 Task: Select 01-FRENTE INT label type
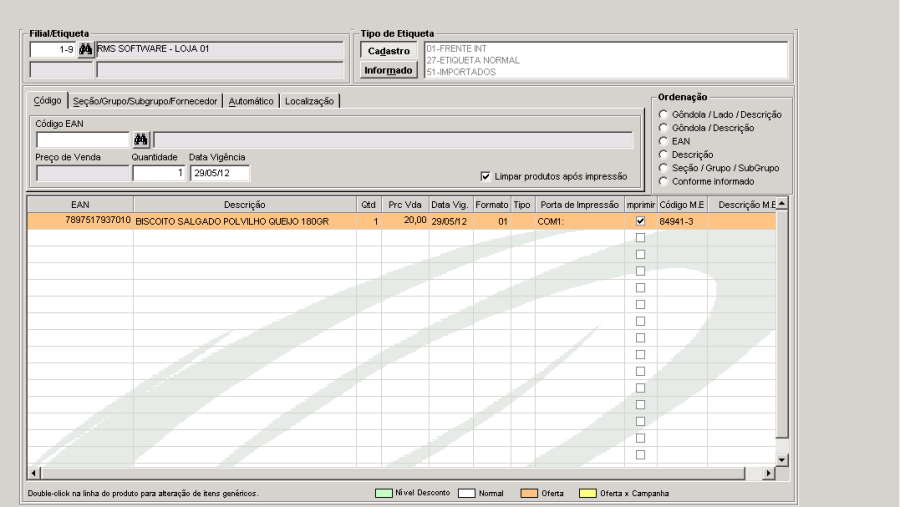point(456,49)
